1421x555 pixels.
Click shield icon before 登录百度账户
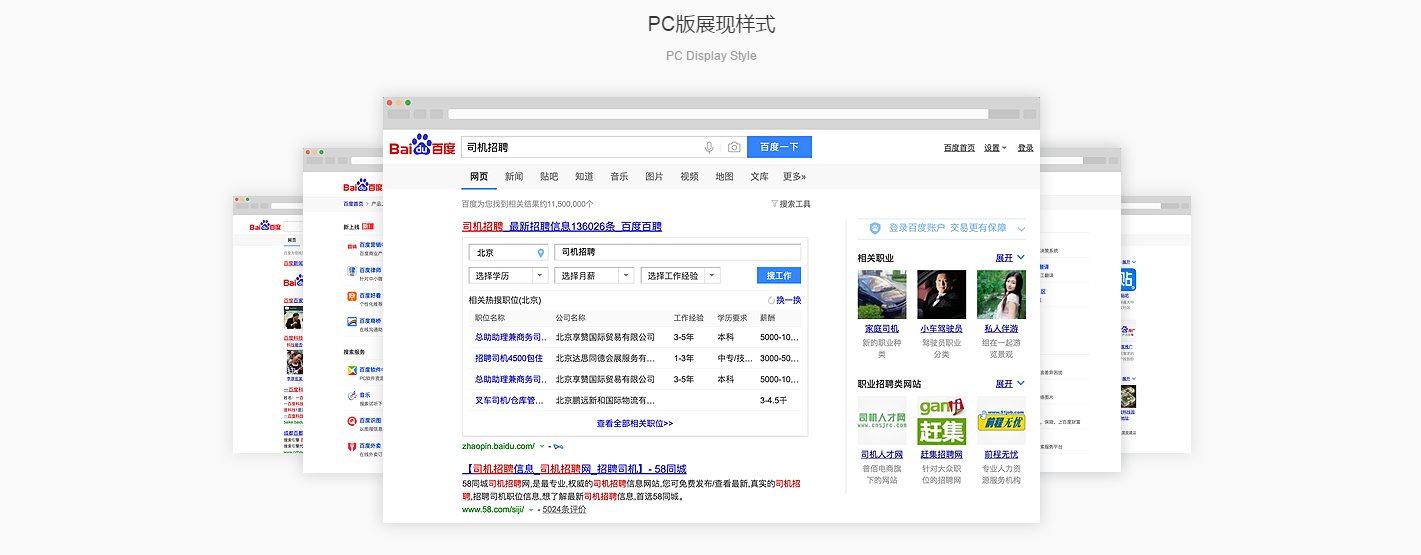[x=875, y=228]
